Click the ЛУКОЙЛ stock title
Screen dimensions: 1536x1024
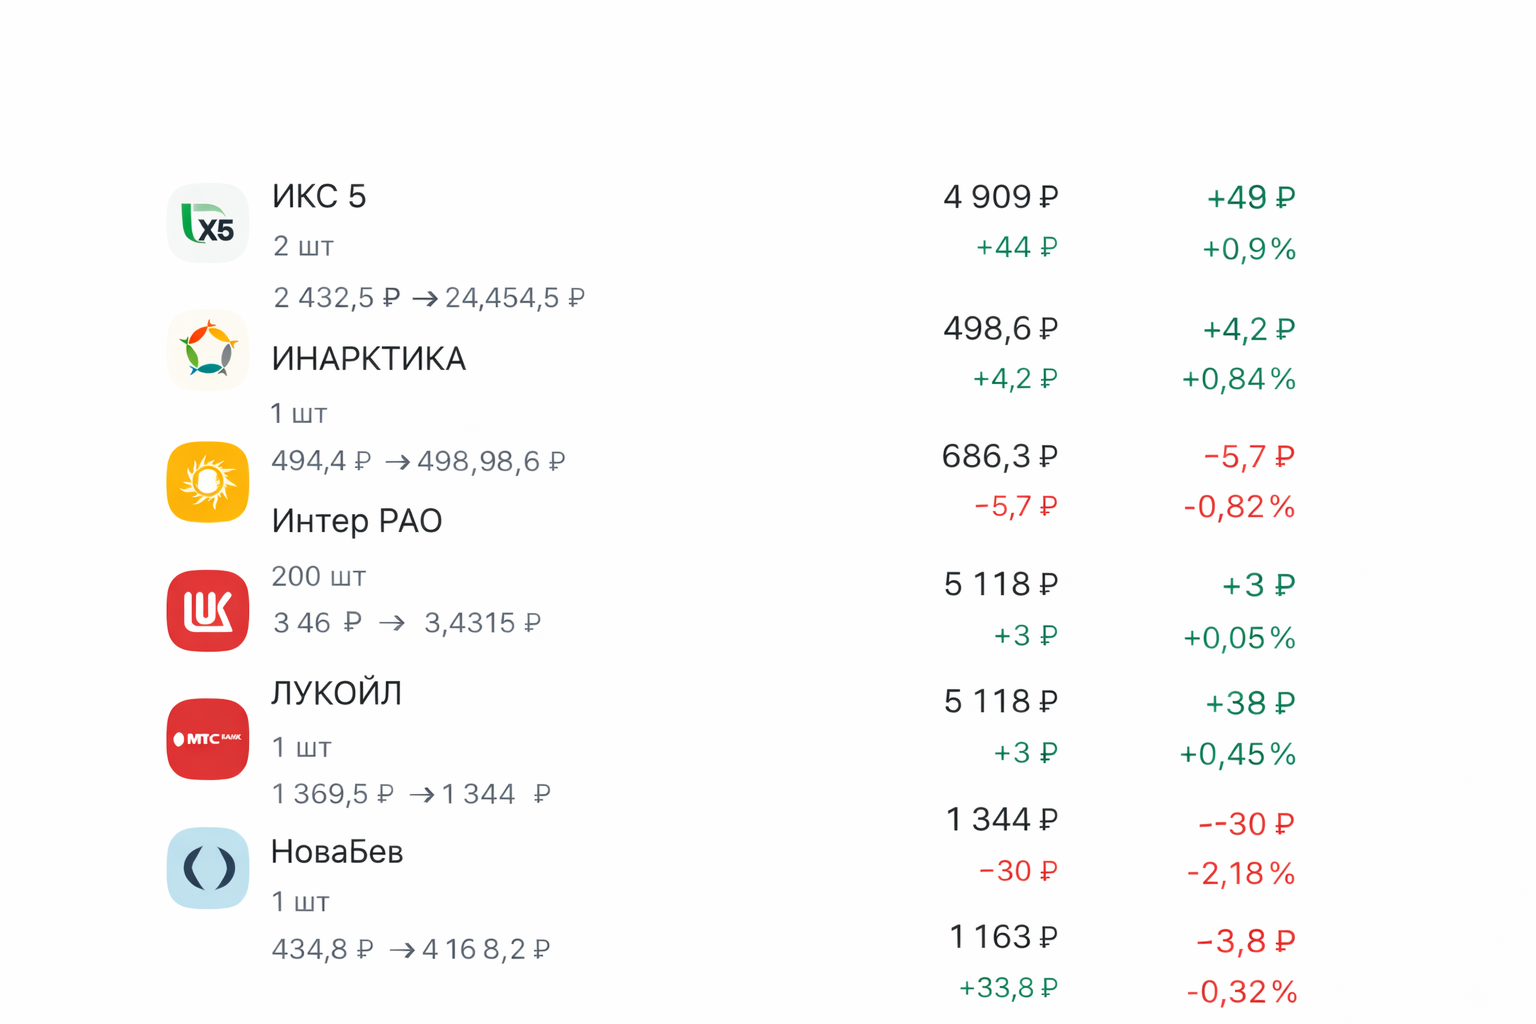point(336,693)
